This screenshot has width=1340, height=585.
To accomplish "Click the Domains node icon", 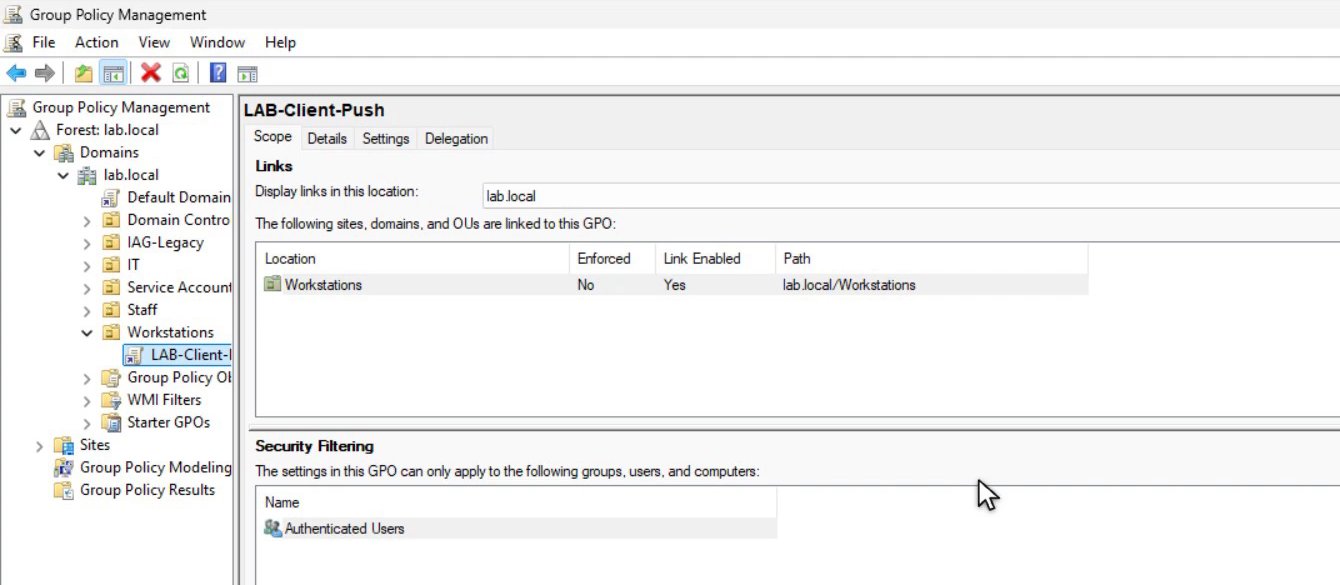I will coord(64,153).
